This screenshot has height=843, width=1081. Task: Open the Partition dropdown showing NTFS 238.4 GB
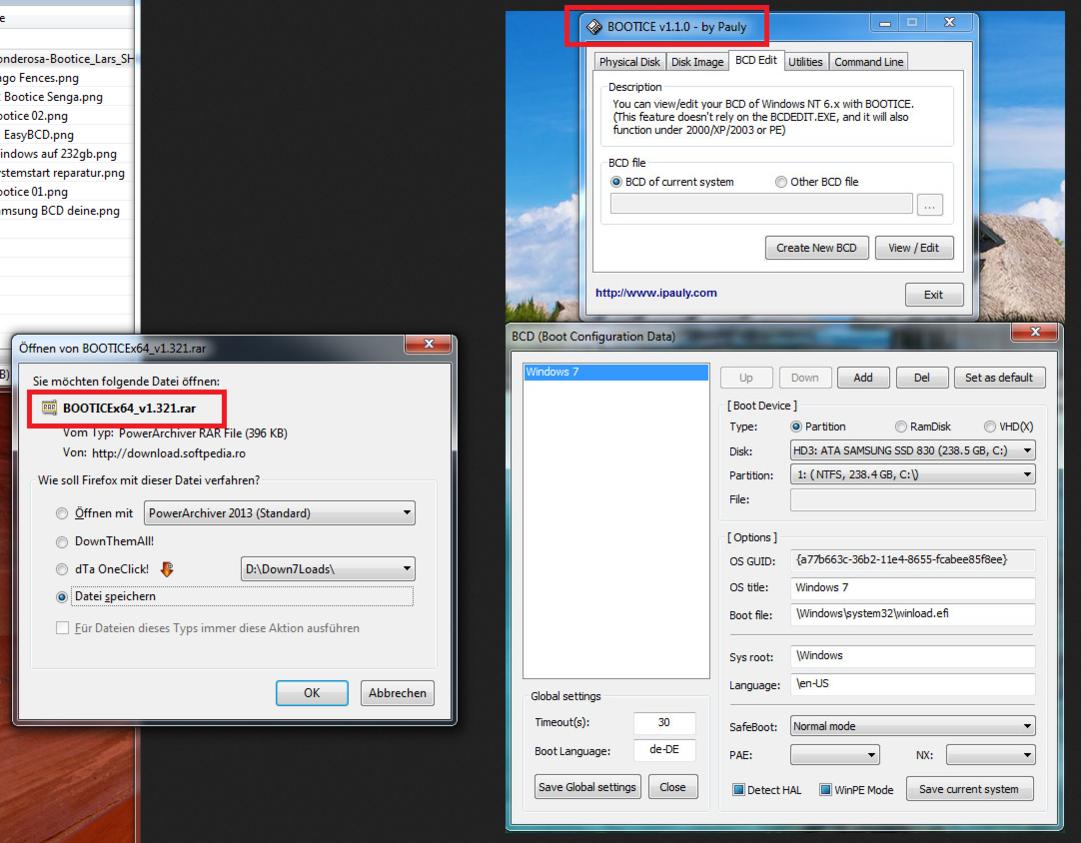(x=913, y=475)
